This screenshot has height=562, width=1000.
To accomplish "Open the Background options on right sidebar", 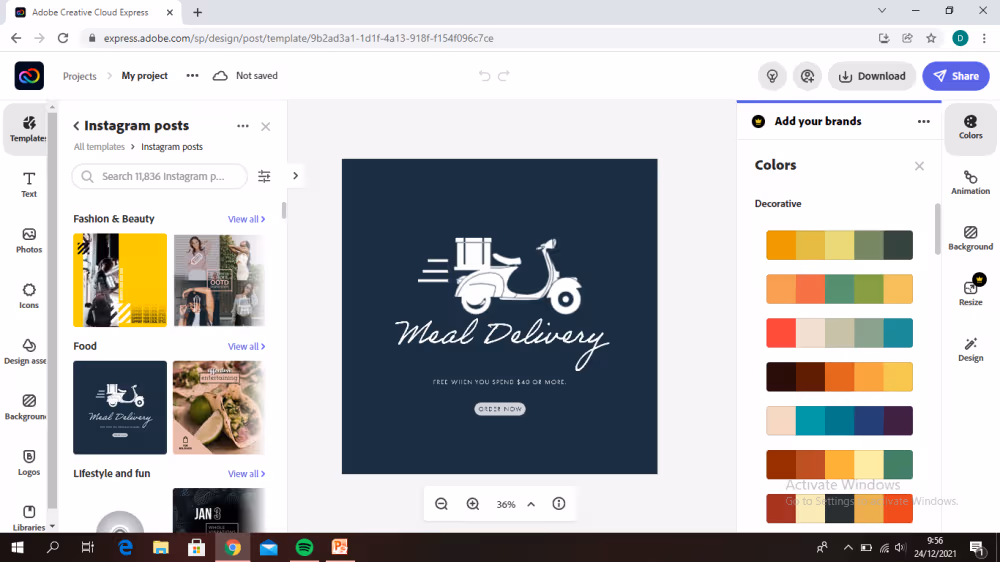I will tap(970, 238).
